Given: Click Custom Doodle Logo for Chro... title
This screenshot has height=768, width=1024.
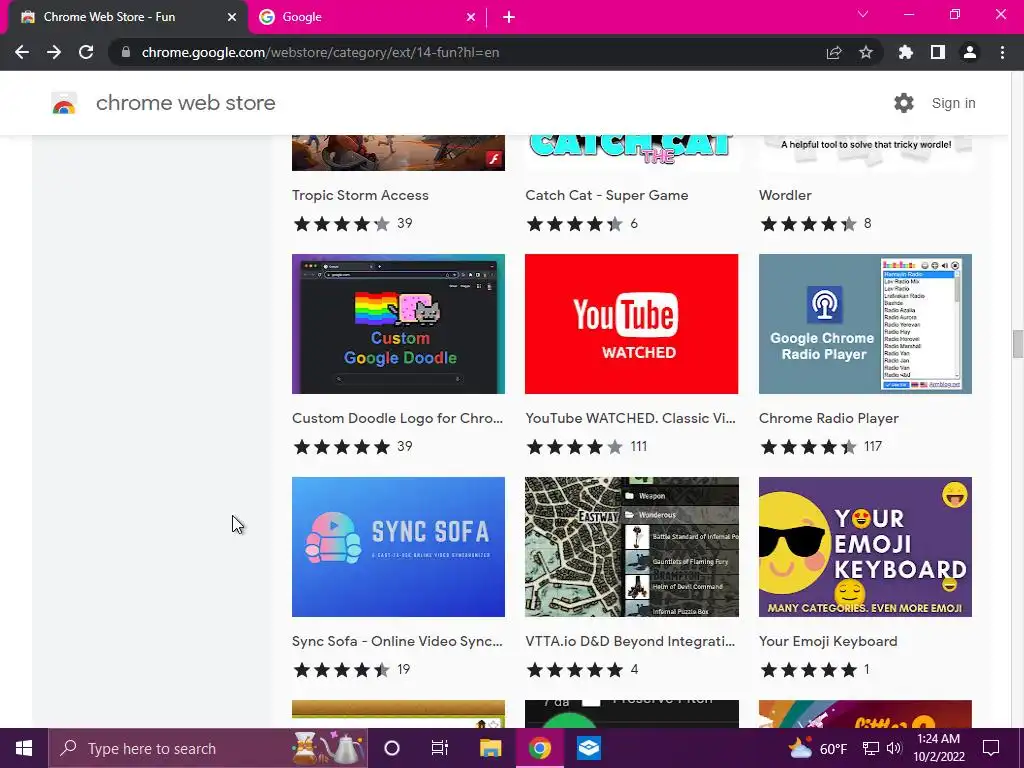Looking at the screenshot, I should click(x=397, y=418).
